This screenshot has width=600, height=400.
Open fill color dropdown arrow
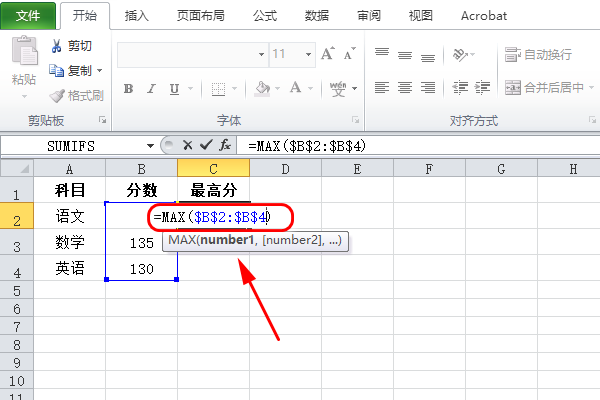277,89
